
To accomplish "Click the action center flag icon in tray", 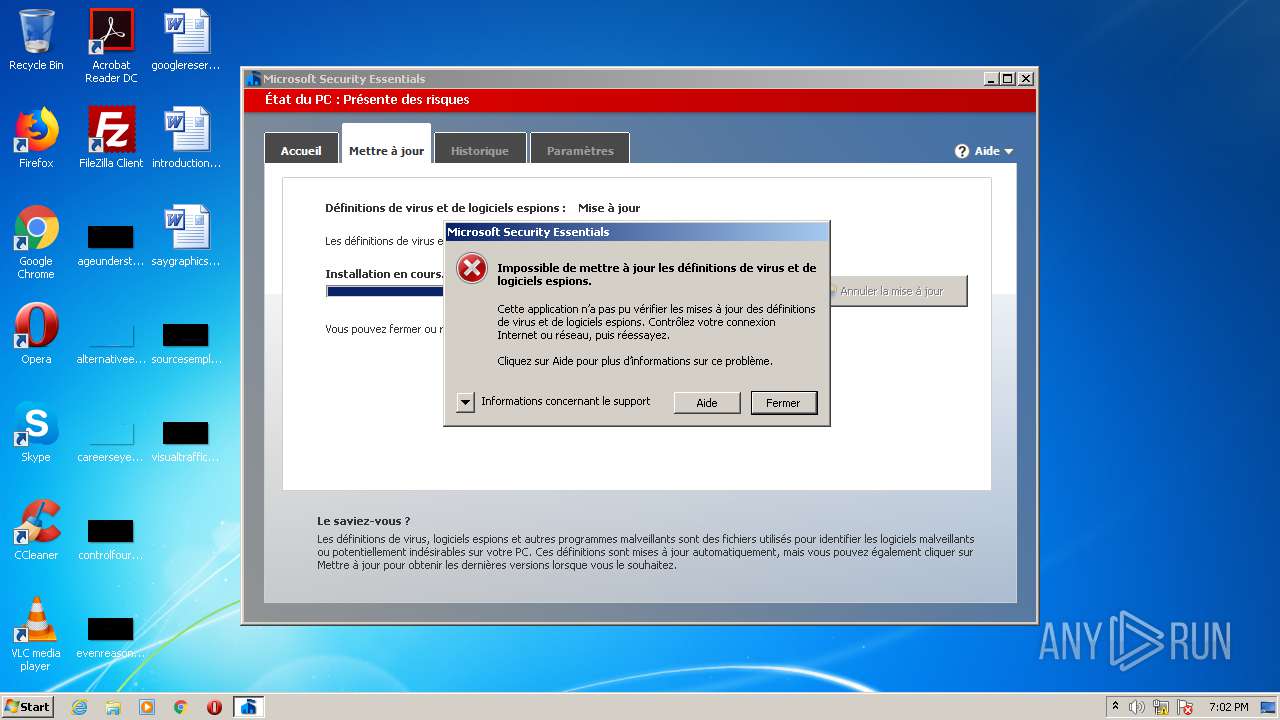I will click(1185, 707).
